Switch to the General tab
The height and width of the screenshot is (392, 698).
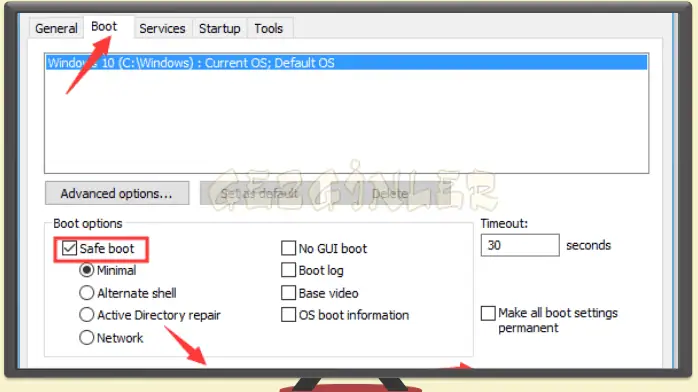coord(56,28)
